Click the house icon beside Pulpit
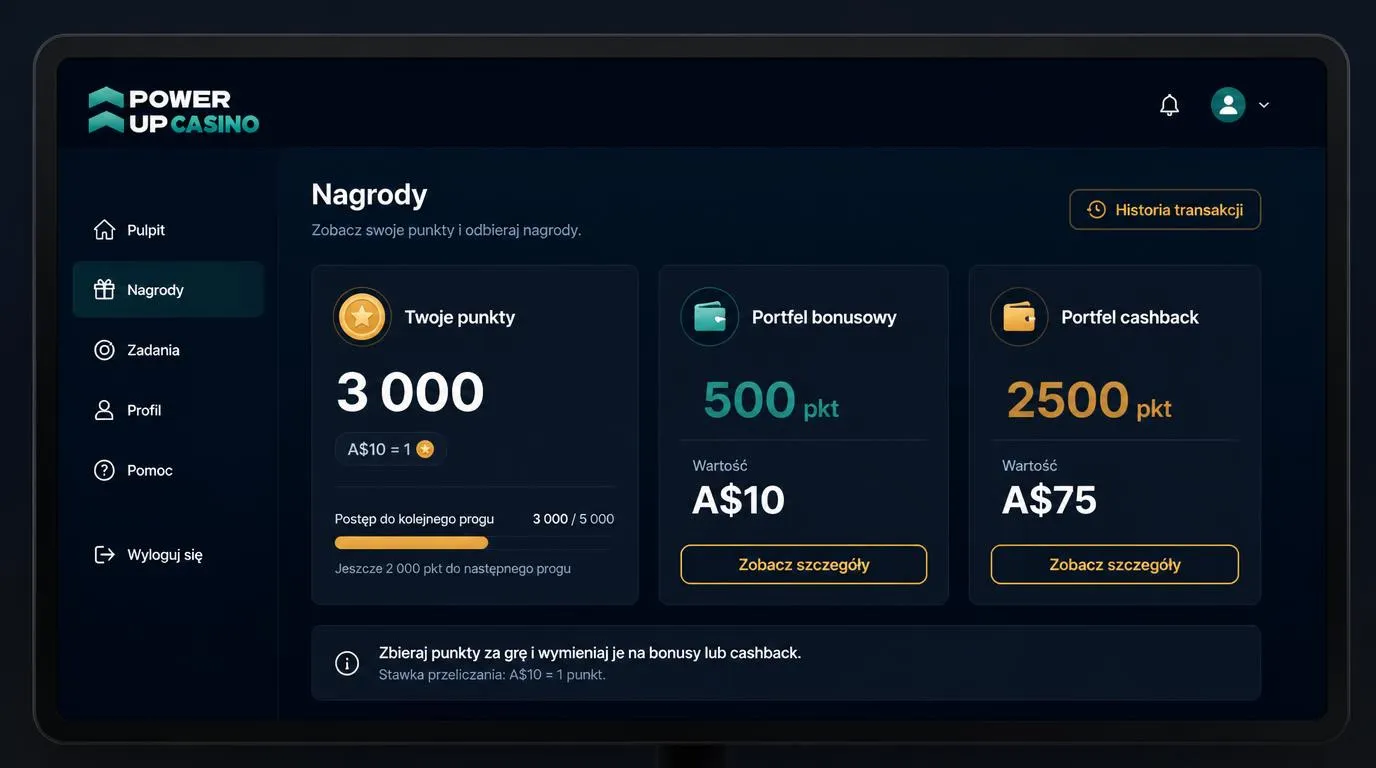This screenshot has width=1376, height=768. 104,230
